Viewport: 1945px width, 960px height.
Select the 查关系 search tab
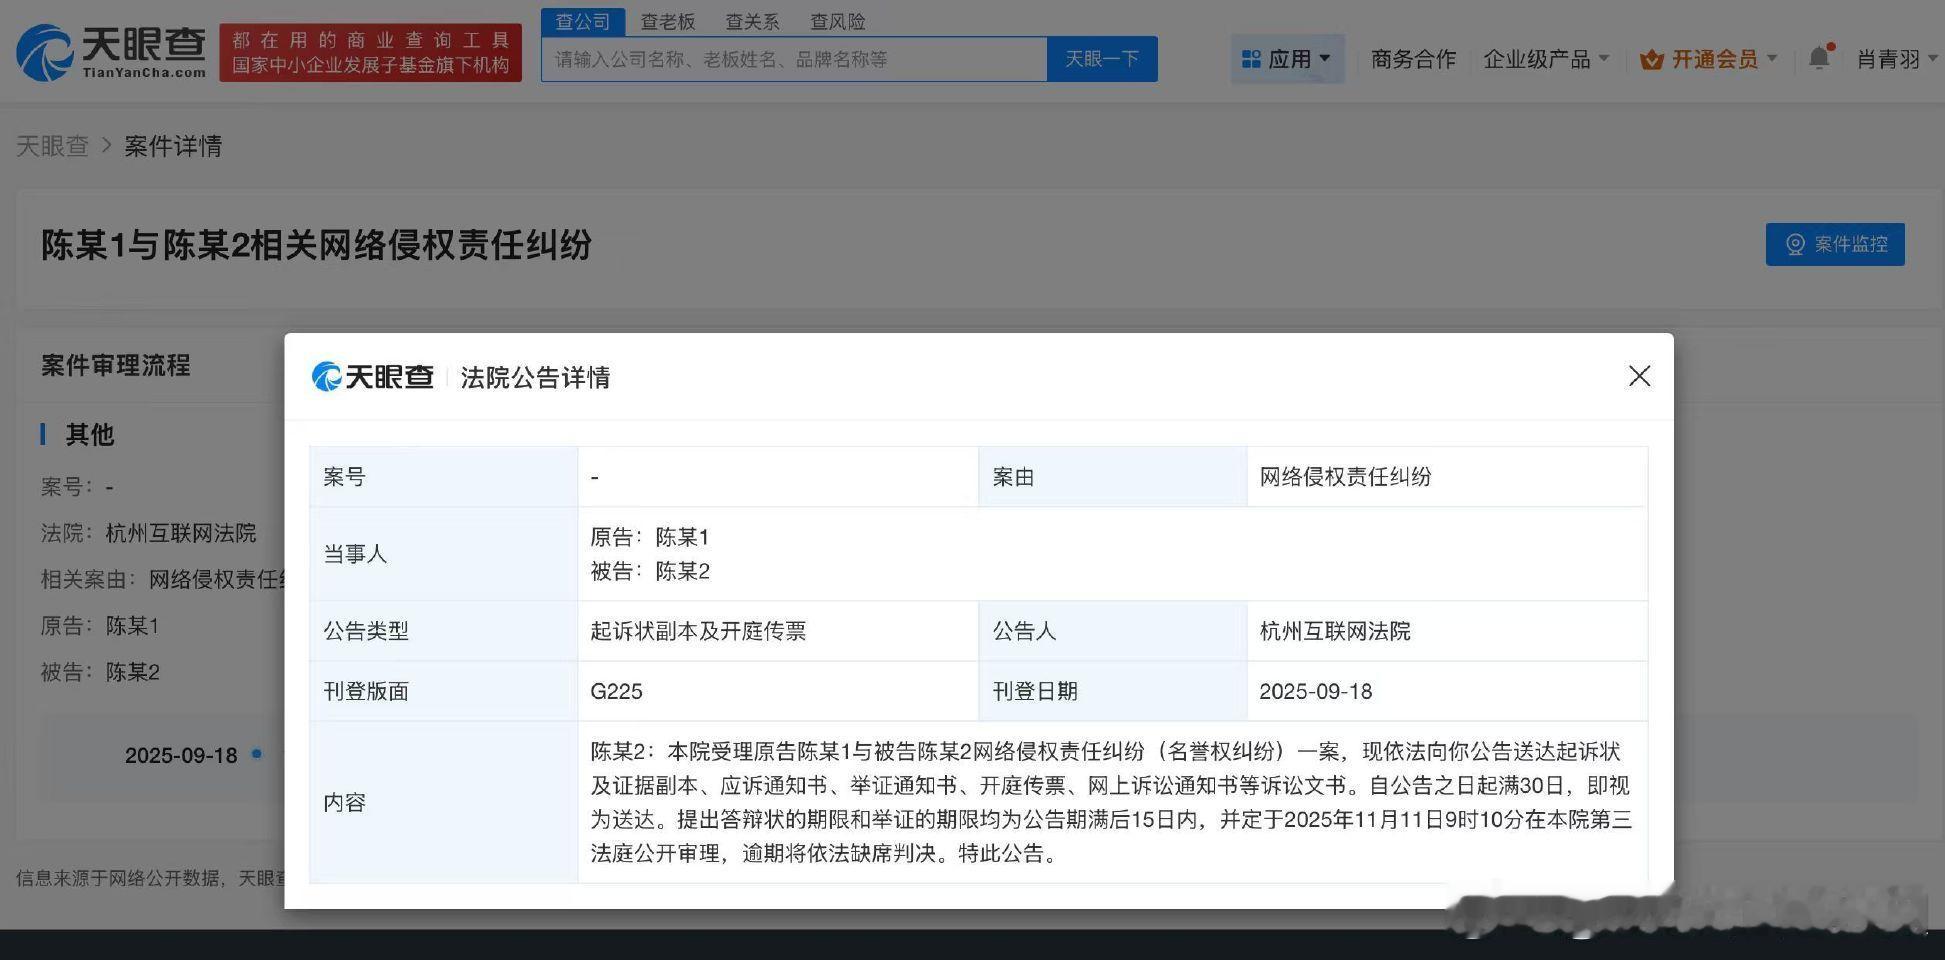(x=752, y=22)
